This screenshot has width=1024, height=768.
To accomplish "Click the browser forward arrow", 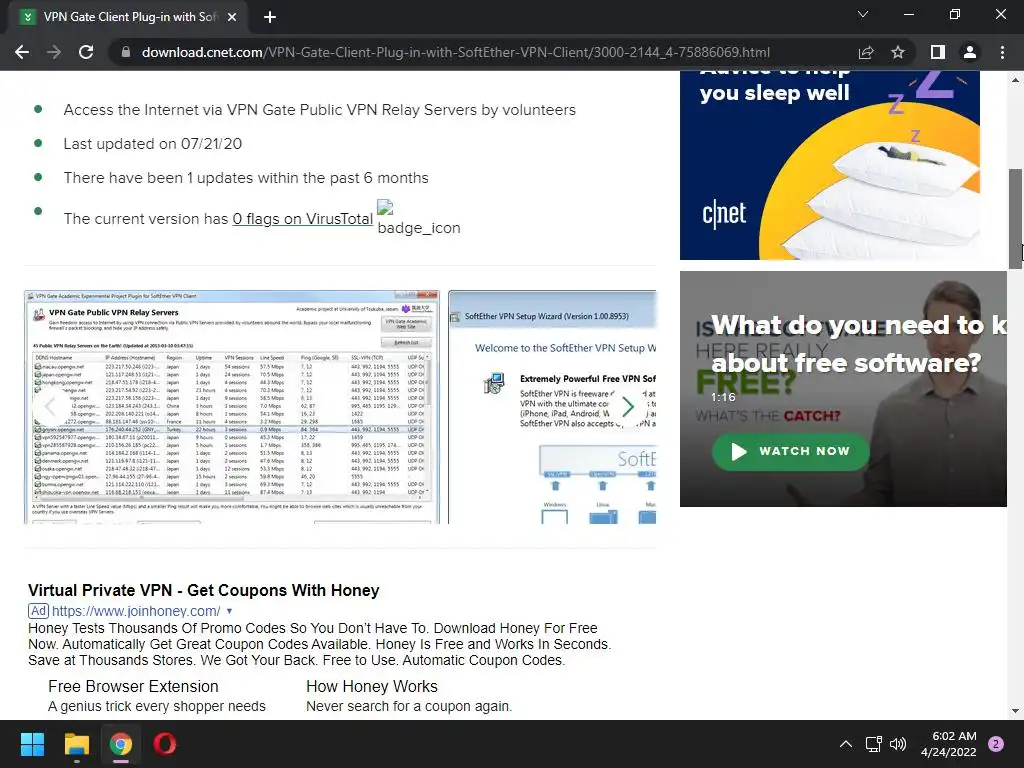I will click(x=54, y=52).
